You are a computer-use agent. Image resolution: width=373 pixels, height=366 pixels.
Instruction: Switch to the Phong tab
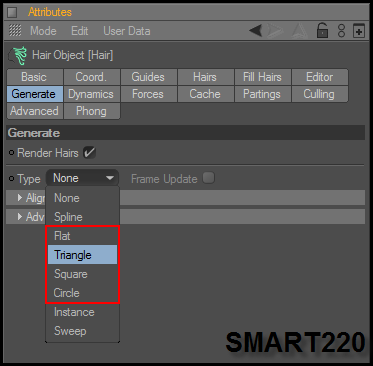(x=92, y=111)
